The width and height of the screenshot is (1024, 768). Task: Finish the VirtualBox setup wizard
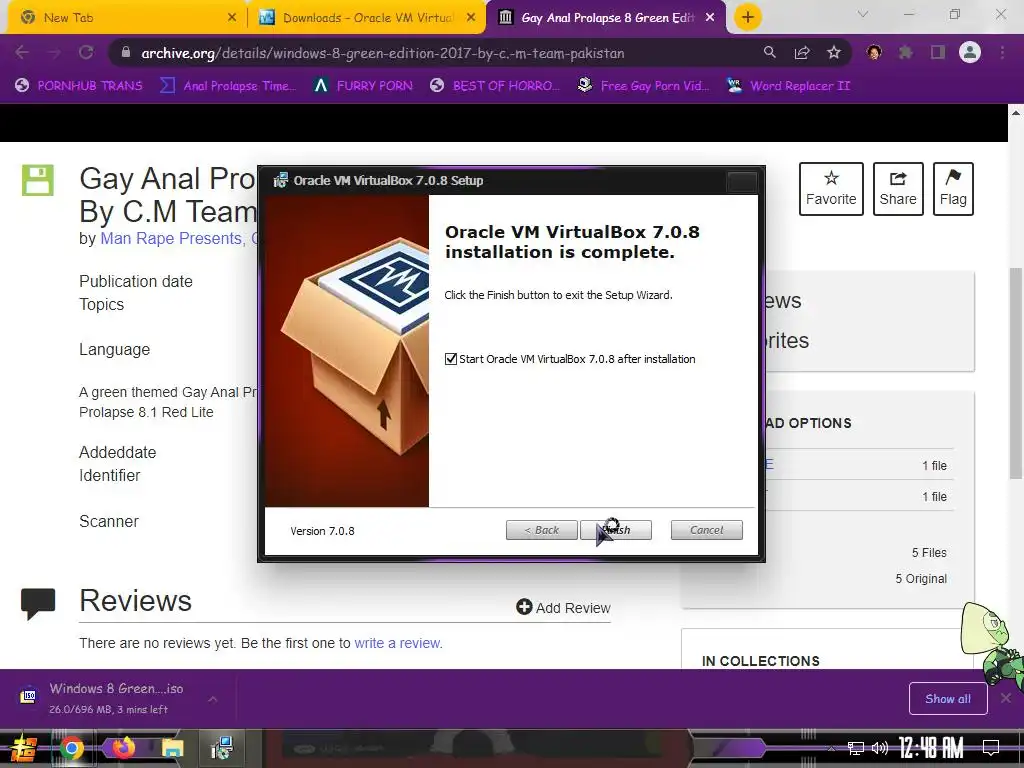616,530
